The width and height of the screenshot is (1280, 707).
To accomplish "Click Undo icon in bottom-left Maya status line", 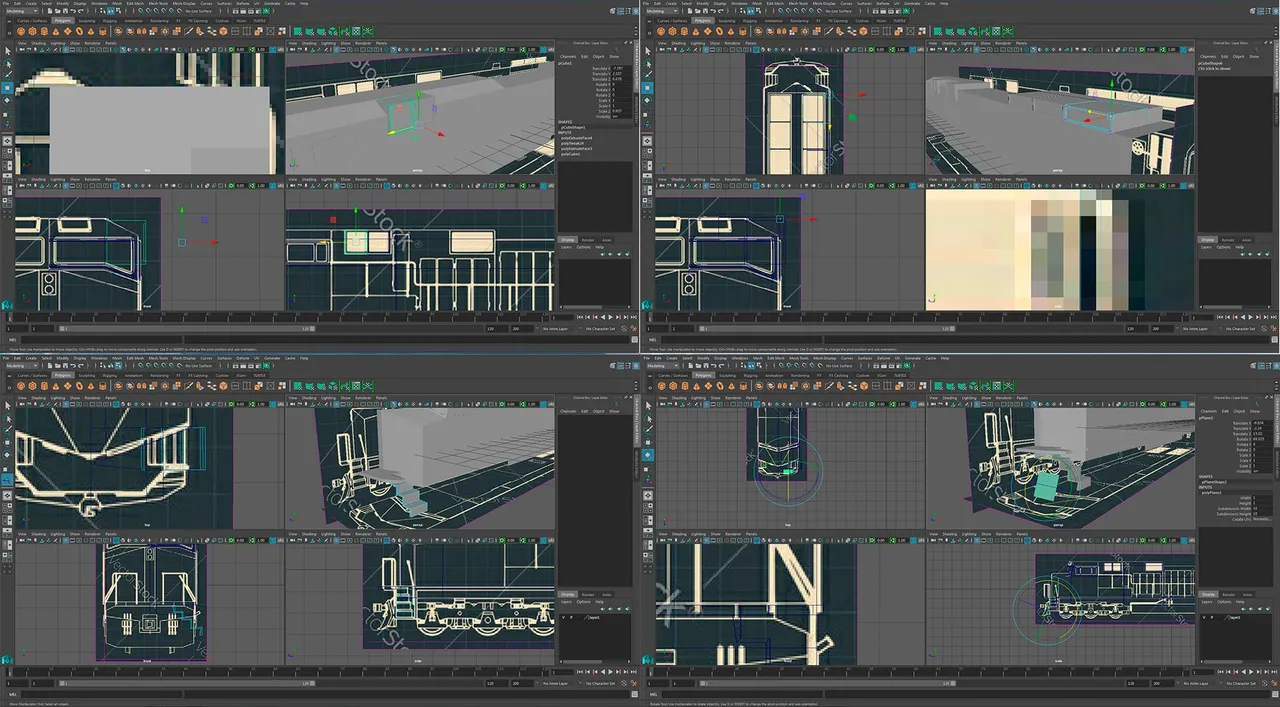I will pos(73,364).
